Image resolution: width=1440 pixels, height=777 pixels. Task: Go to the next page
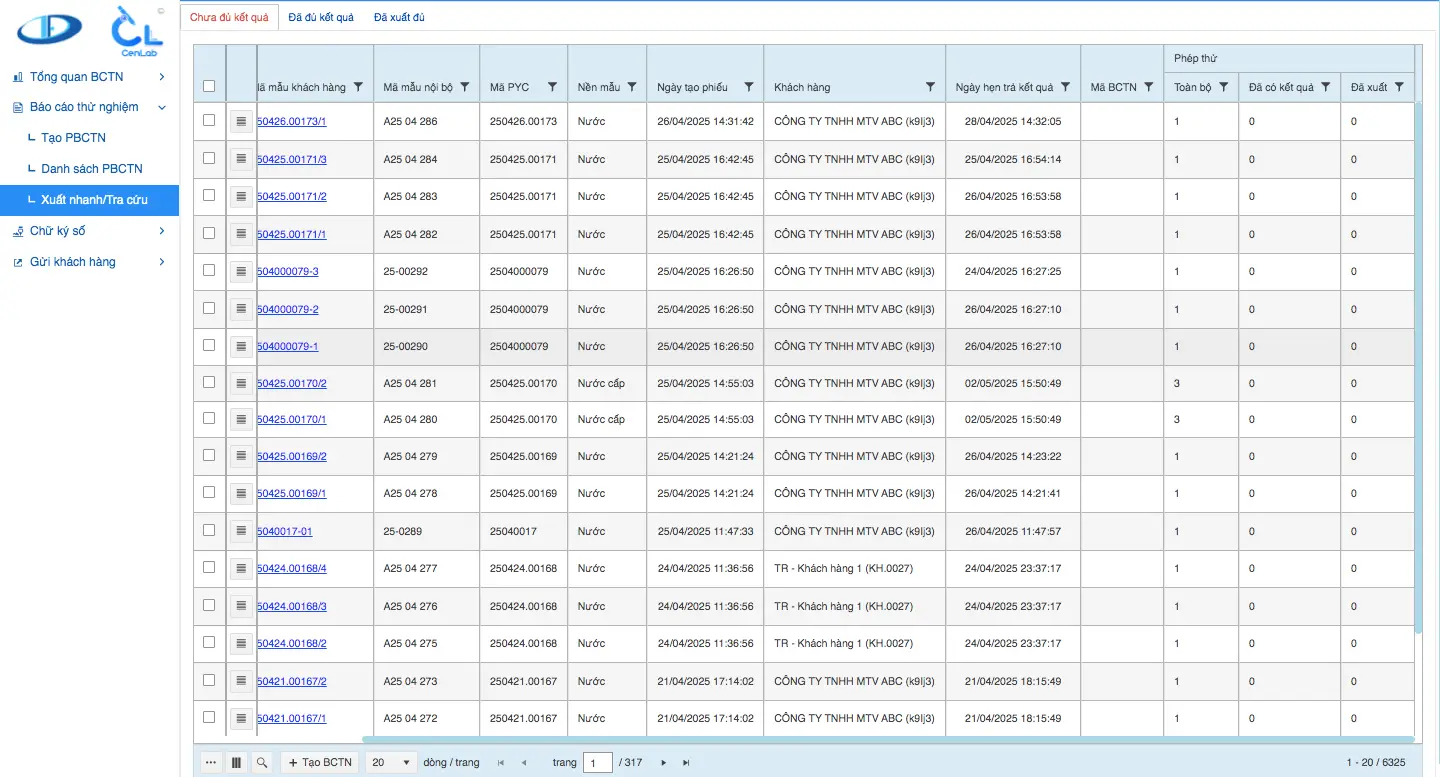tap(663, 763)
